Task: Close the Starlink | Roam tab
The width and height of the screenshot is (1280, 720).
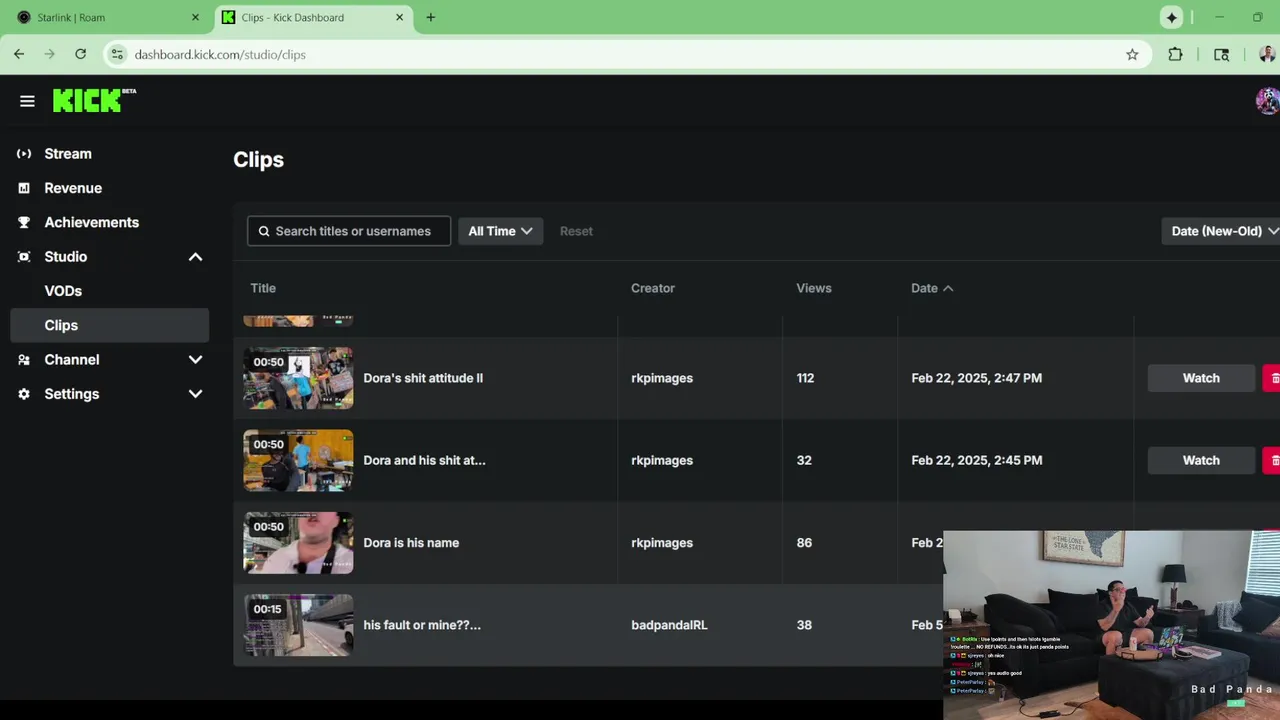Action: pyautogui.click(x=195, y=17)
